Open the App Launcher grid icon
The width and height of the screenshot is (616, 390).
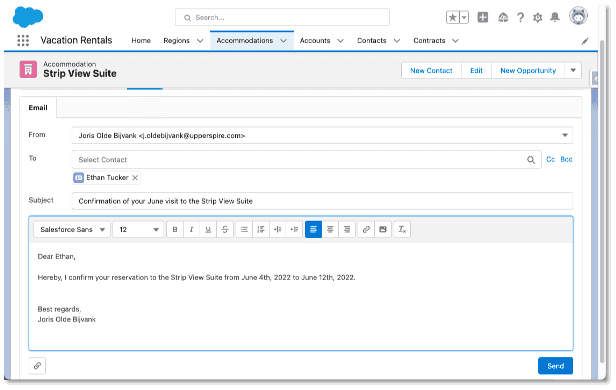tap(23, 40)
